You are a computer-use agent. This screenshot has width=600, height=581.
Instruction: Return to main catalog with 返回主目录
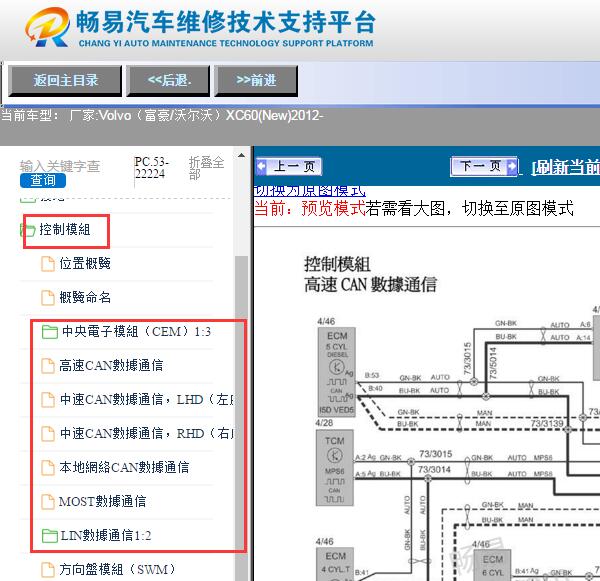coord(65,80)
